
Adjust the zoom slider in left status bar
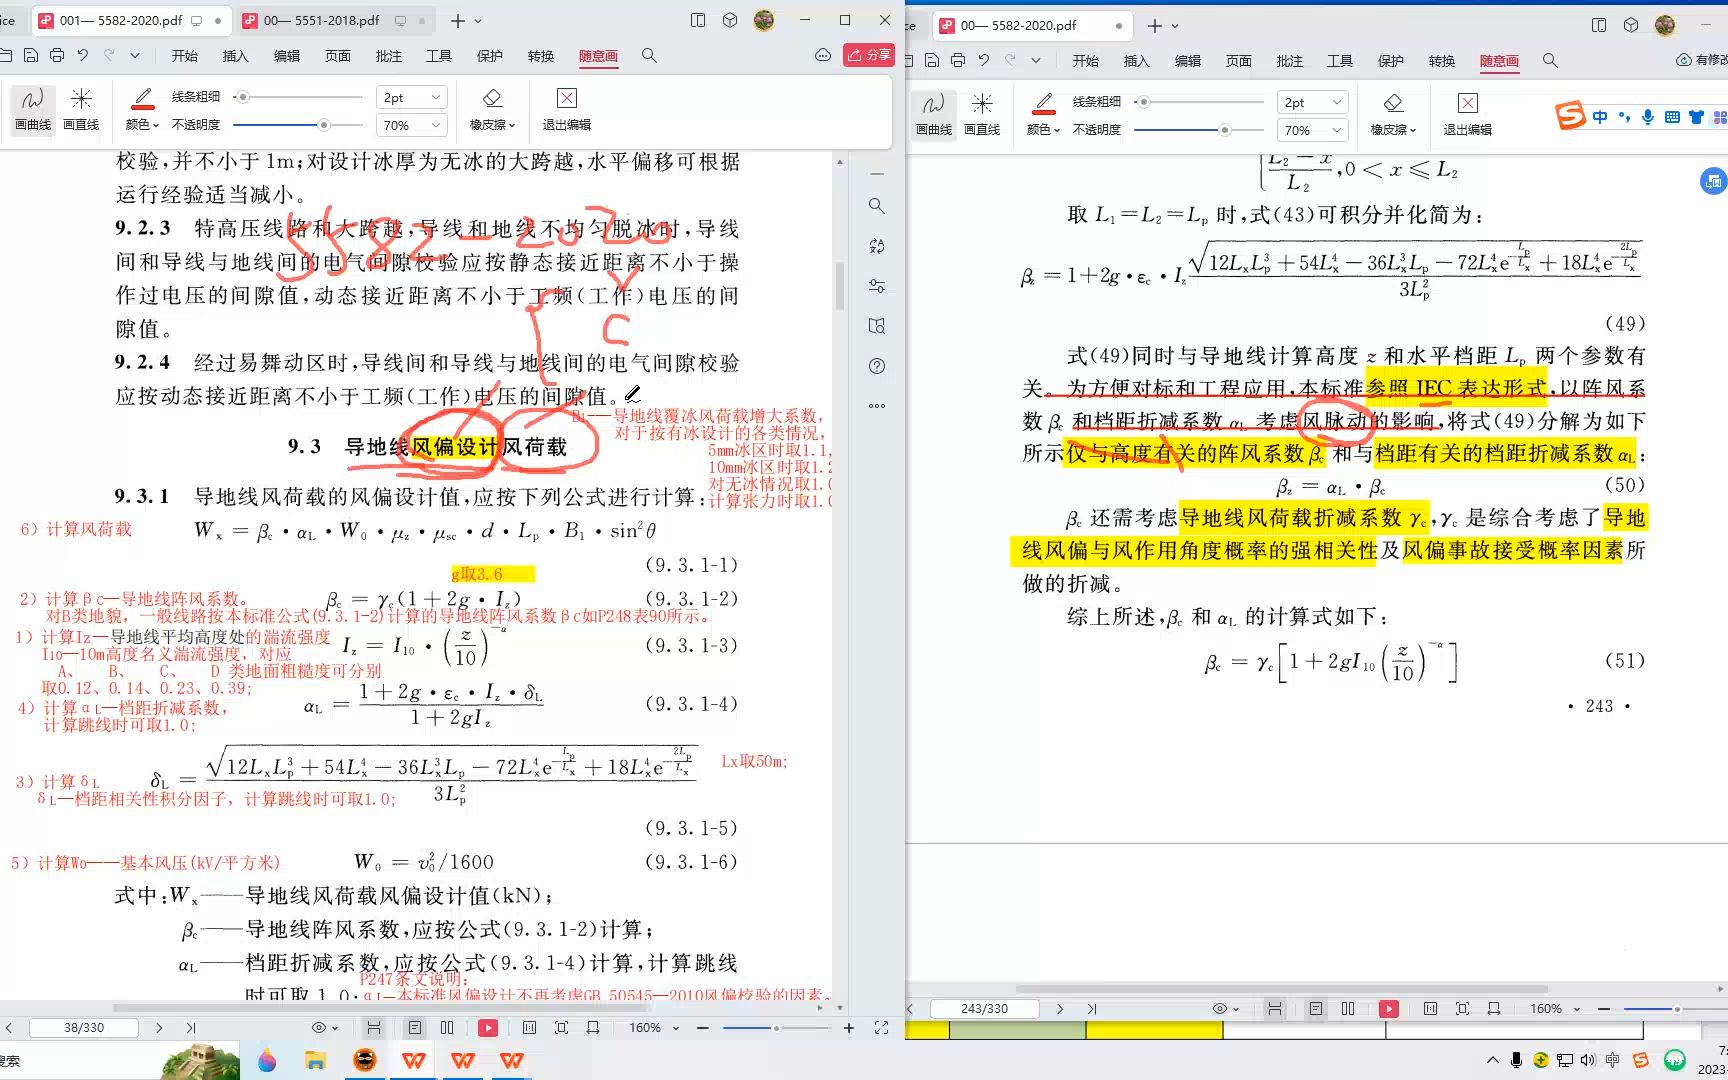click(775, 1027)
